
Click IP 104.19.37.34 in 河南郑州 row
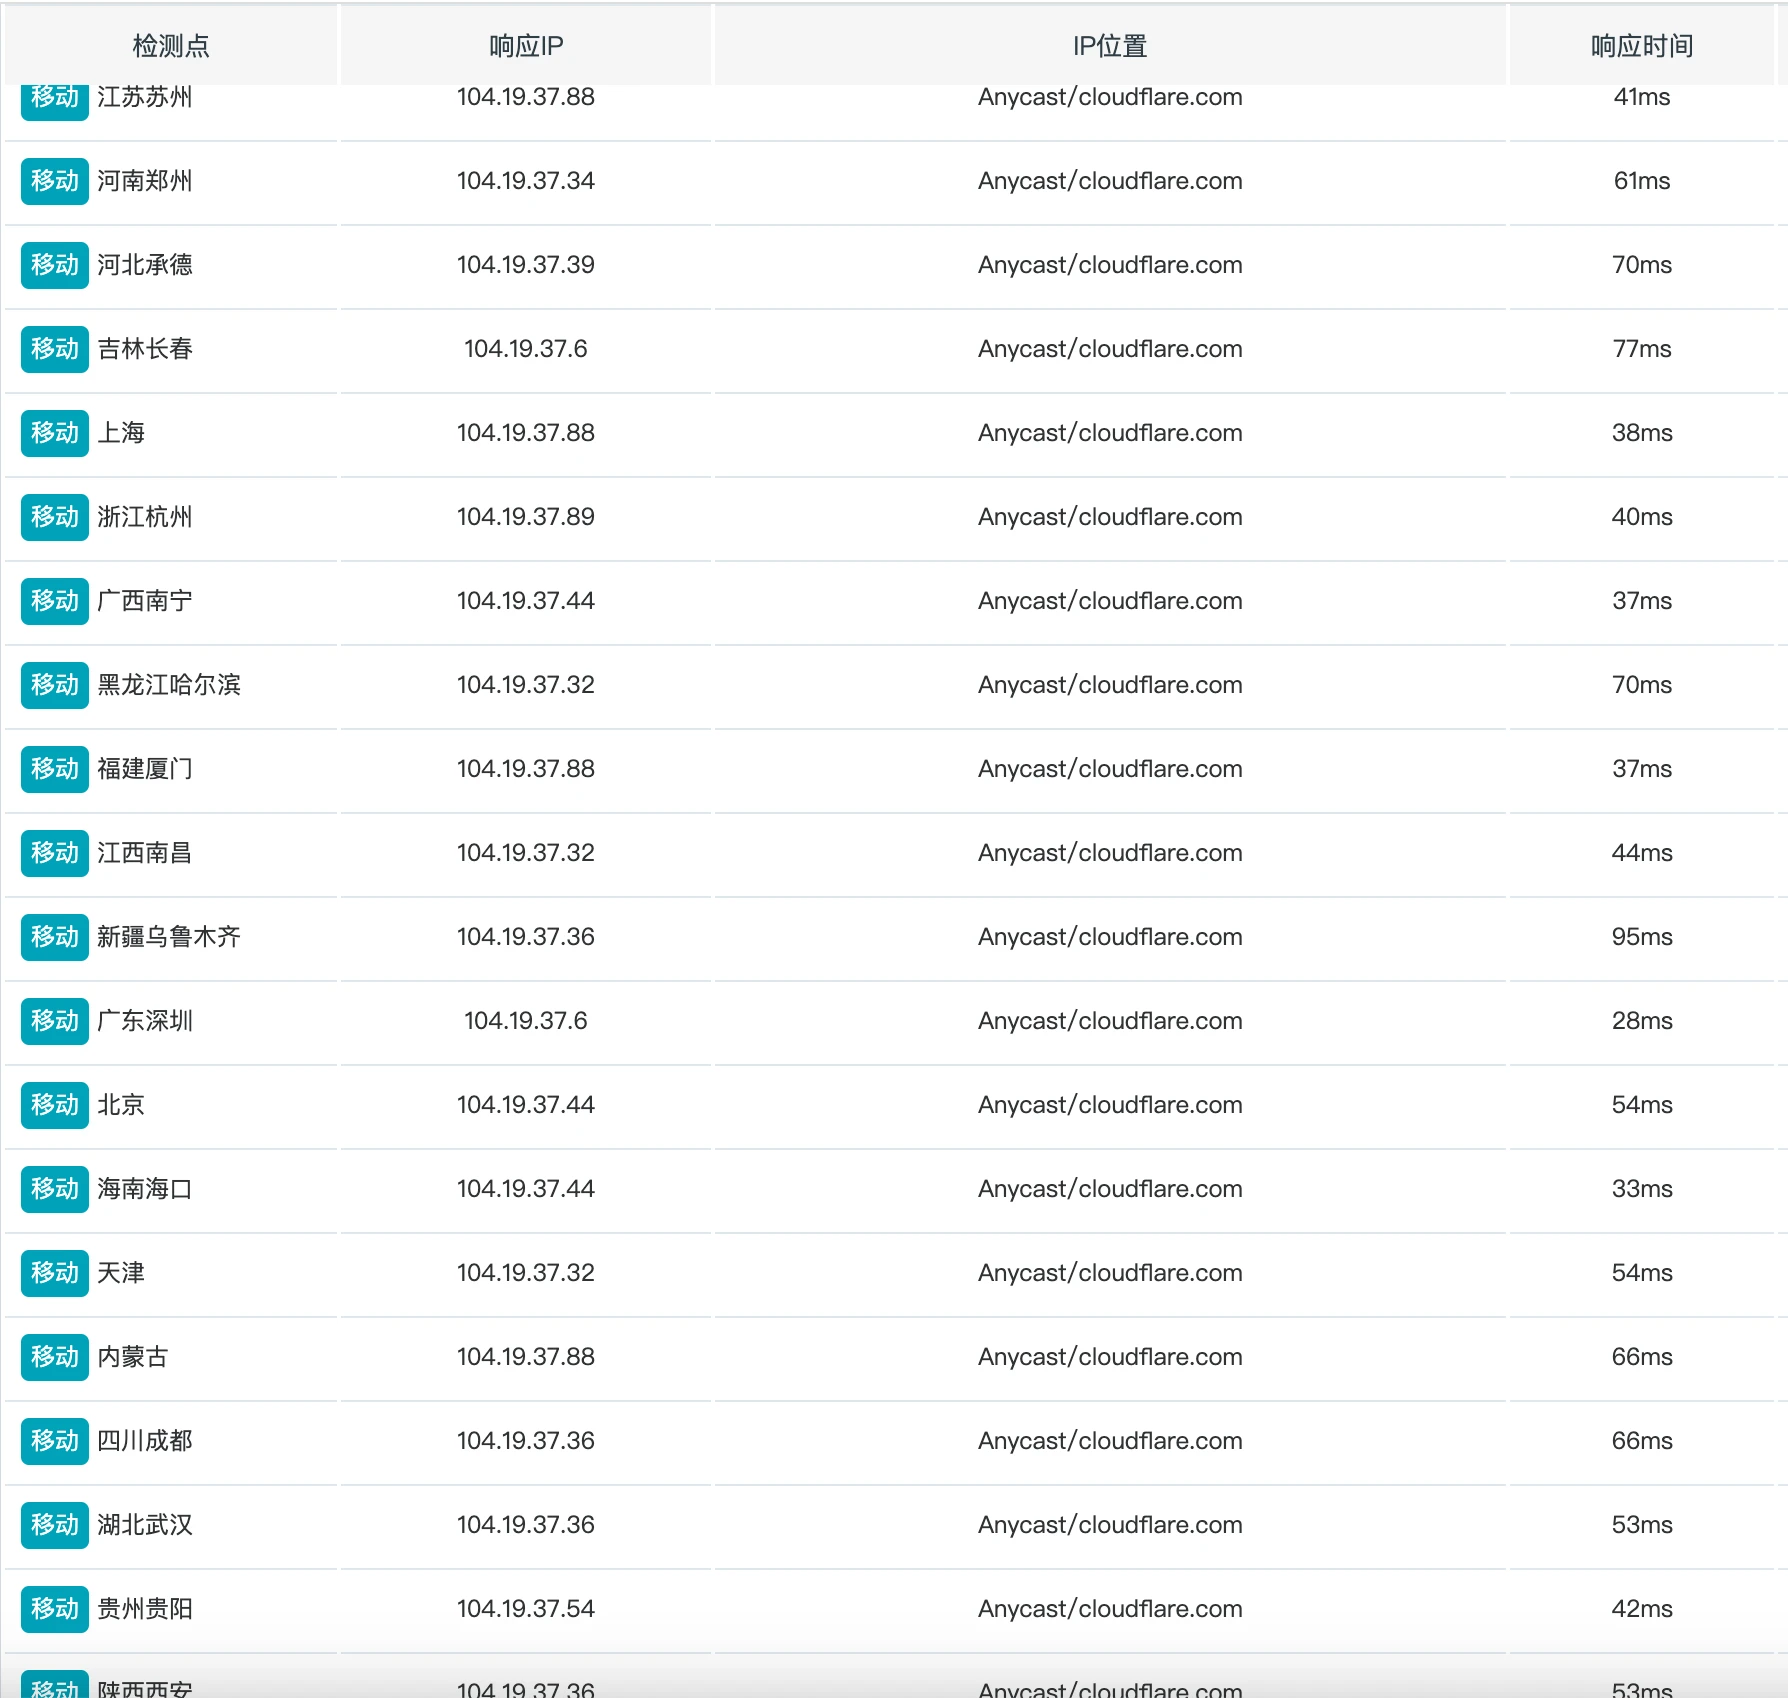[x=526, y=181]
